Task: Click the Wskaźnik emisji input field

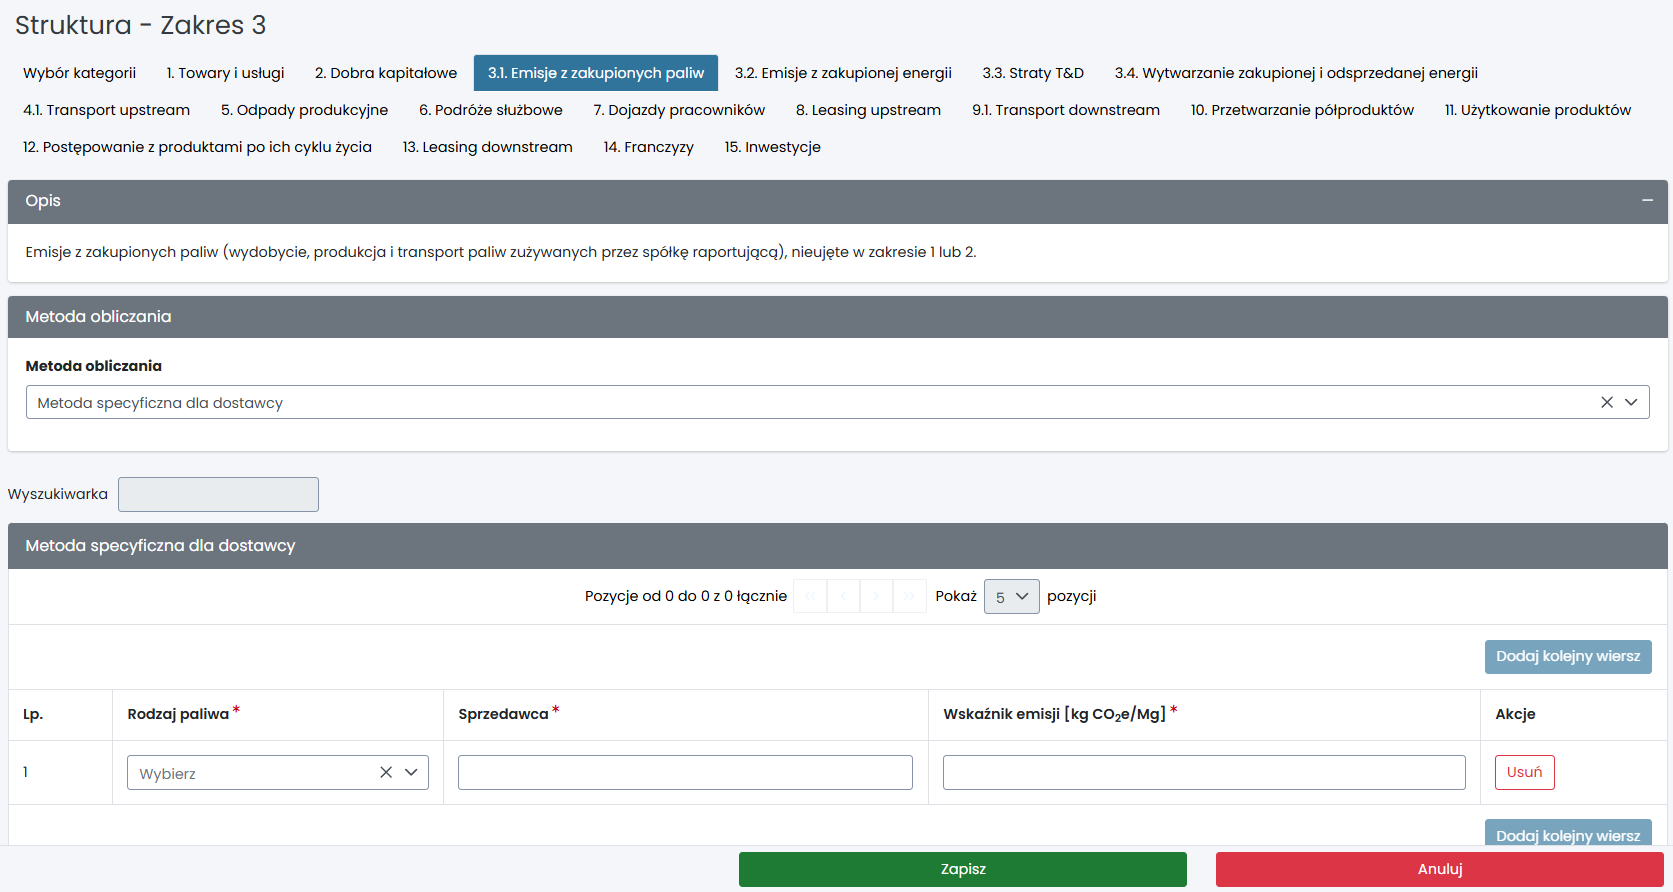Action: coord(1203,772)
